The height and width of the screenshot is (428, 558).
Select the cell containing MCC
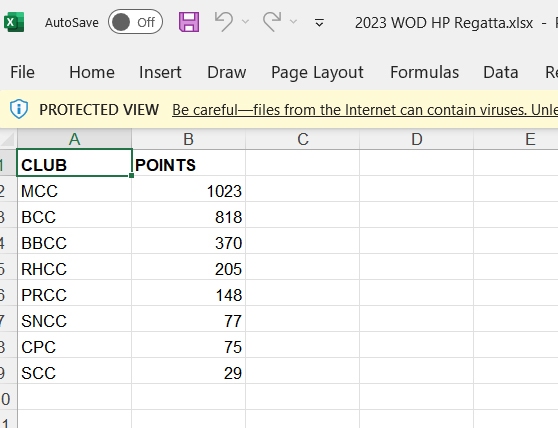(x=74, y=191)
